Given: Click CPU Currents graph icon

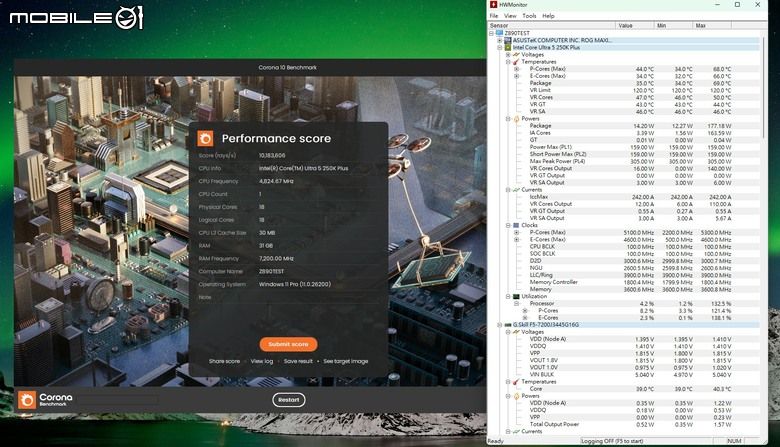Looking at the screenshot, I should pos(516,190).
